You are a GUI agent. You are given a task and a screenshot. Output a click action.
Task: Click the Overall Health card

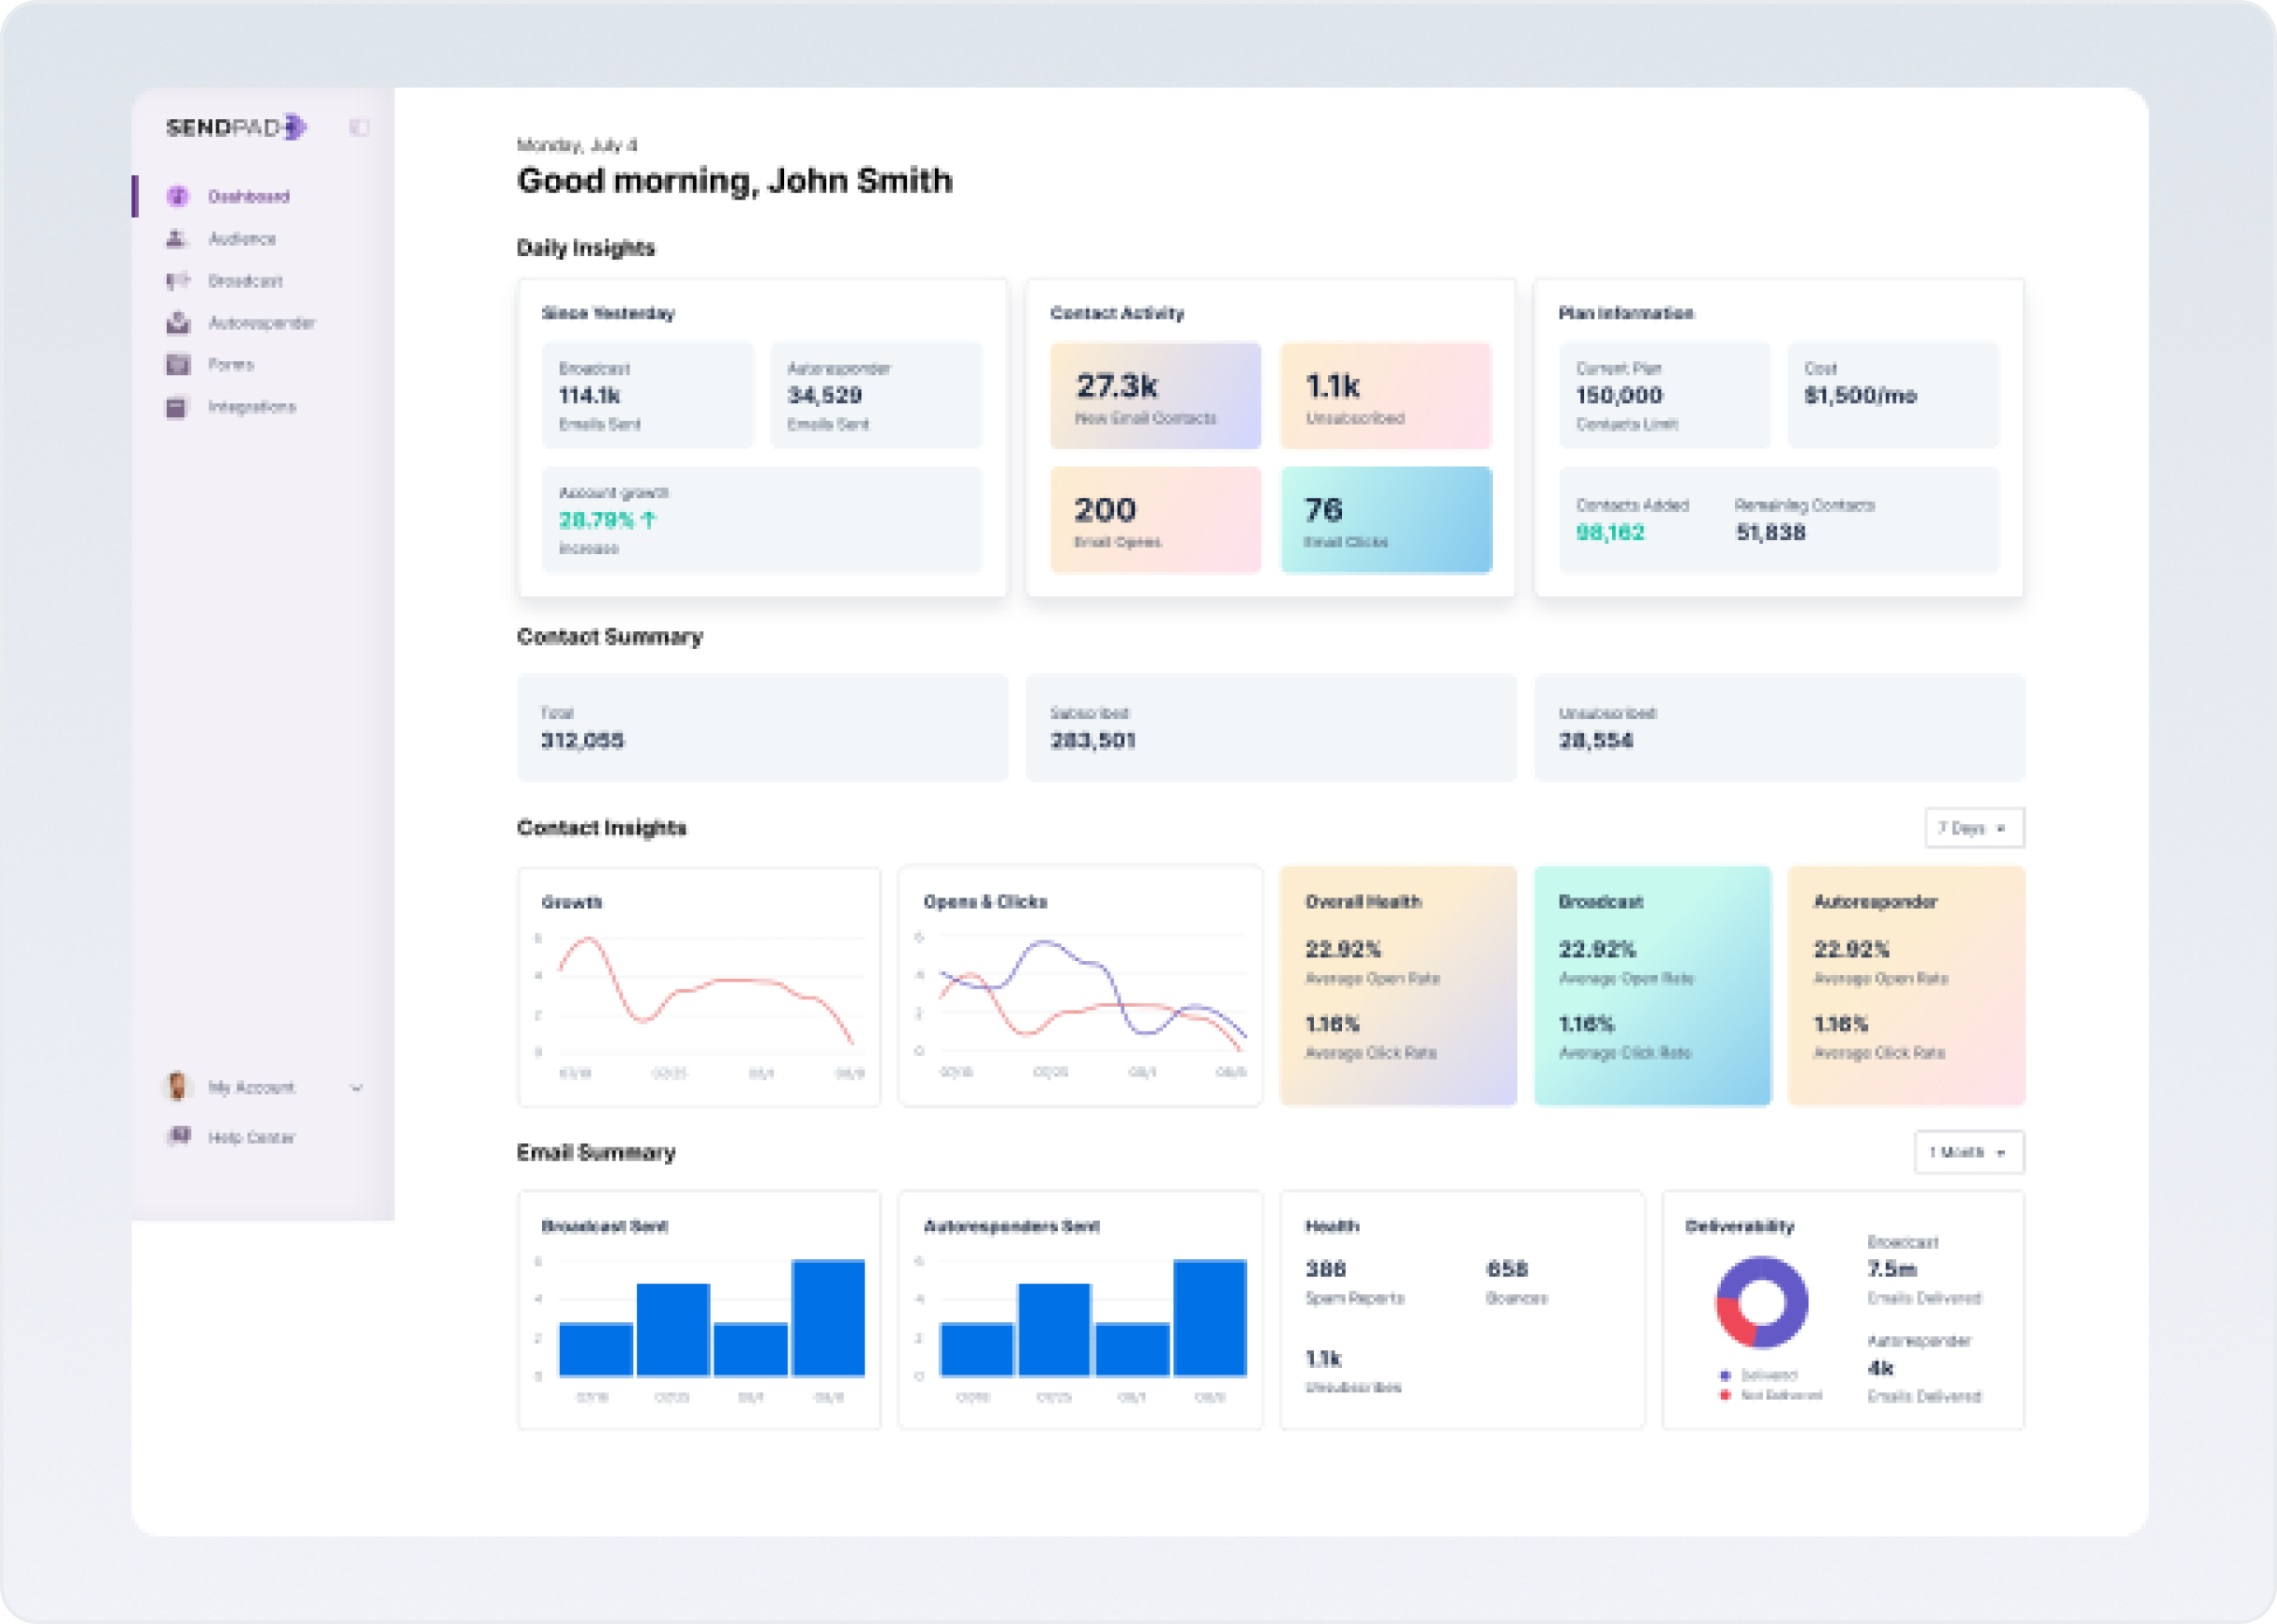(1398, 986)
